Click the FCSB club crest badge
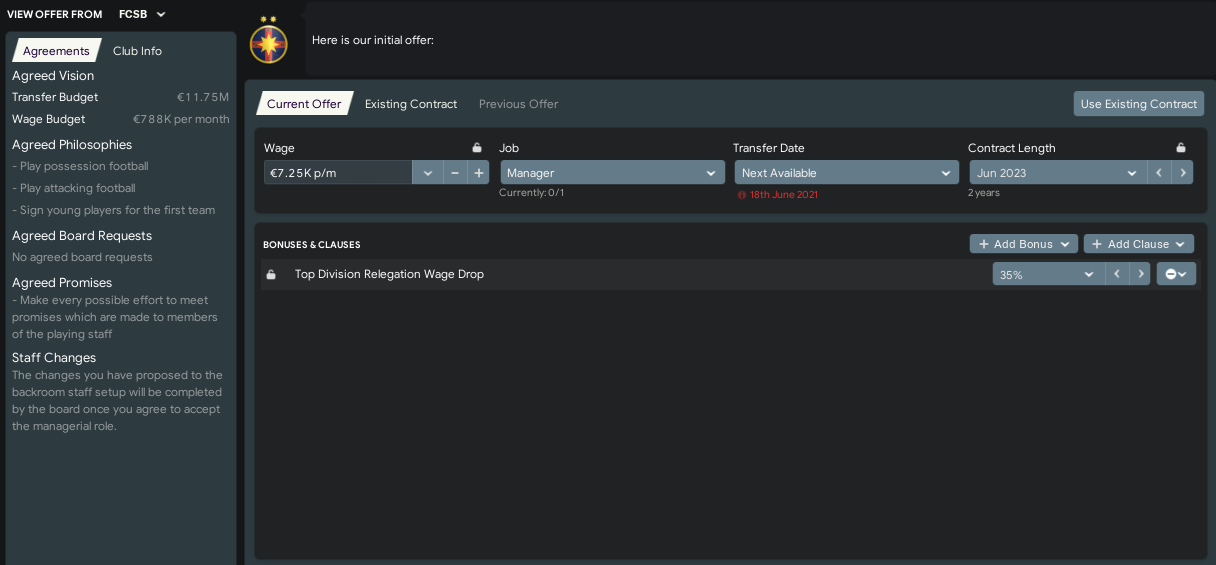Viewport: 1216px width, 565px height. 268,41
